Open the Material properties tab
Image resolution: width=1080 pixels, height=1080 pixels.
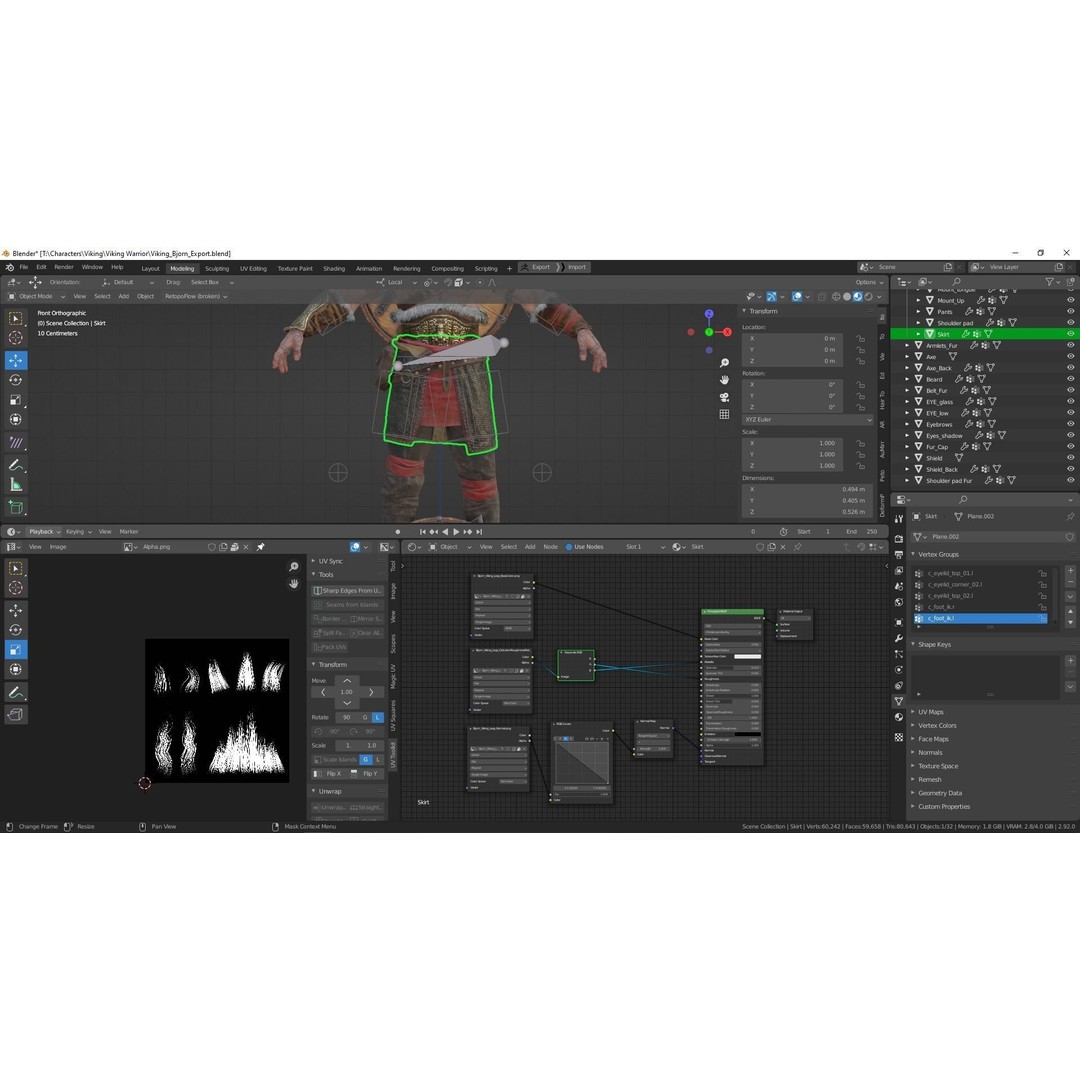click(899, 717)
